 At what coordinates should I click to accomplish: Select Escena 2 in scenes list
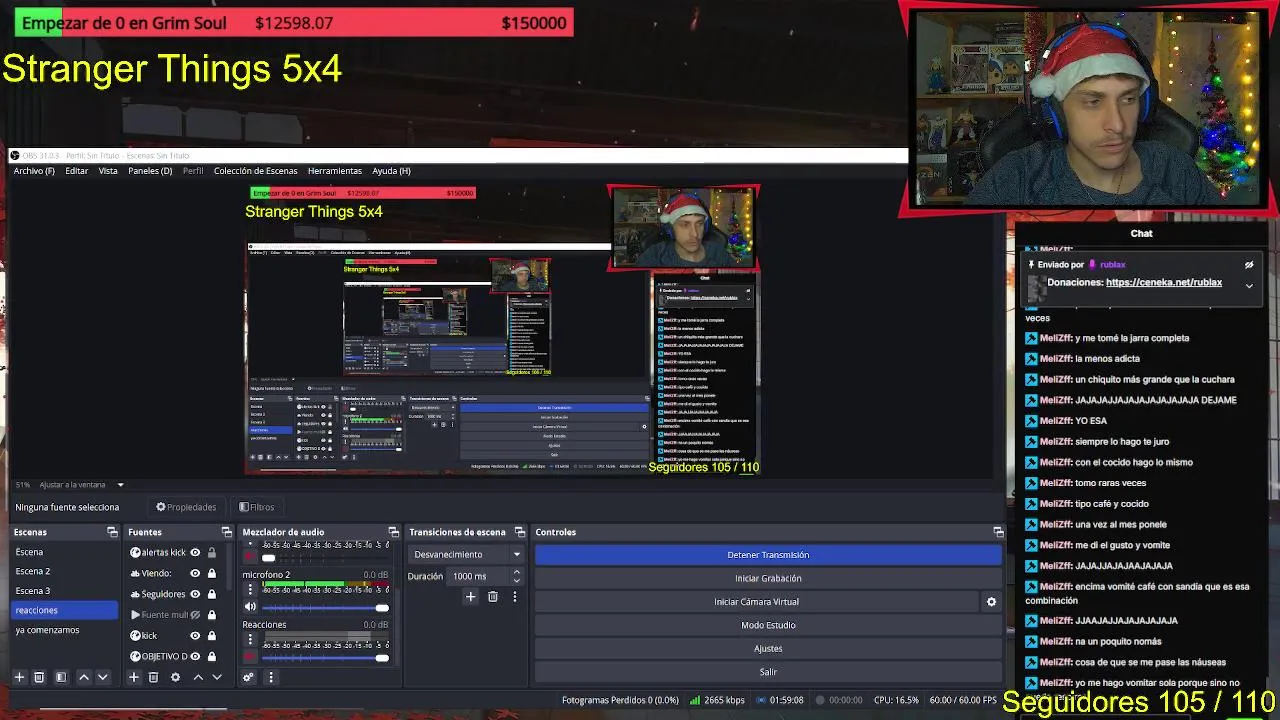point(65,571)
